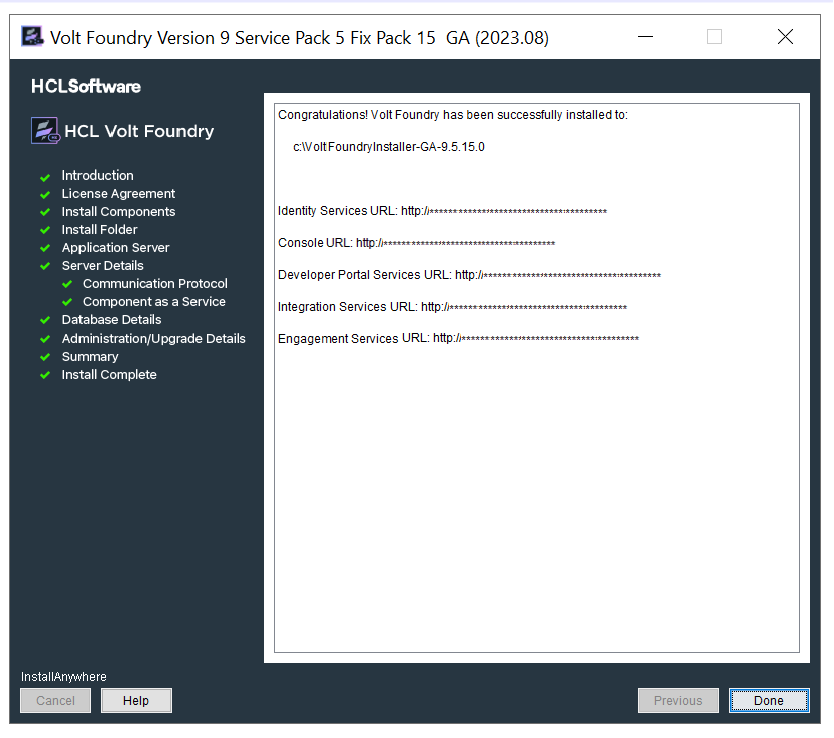Click the greyed-out Previous button
The height and width of the screenshot is (738, 834).
(678, 700)
